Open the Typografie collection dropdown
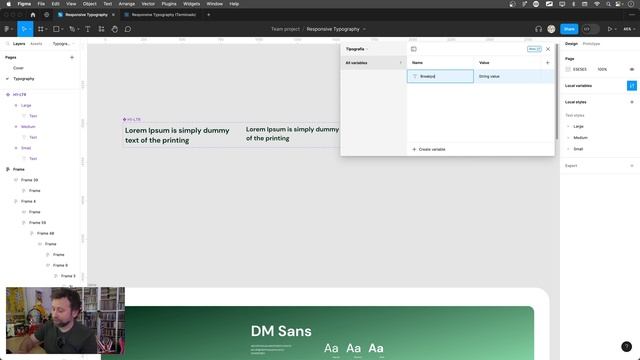This screenshot has height=360, width=640. pos(357,49)
